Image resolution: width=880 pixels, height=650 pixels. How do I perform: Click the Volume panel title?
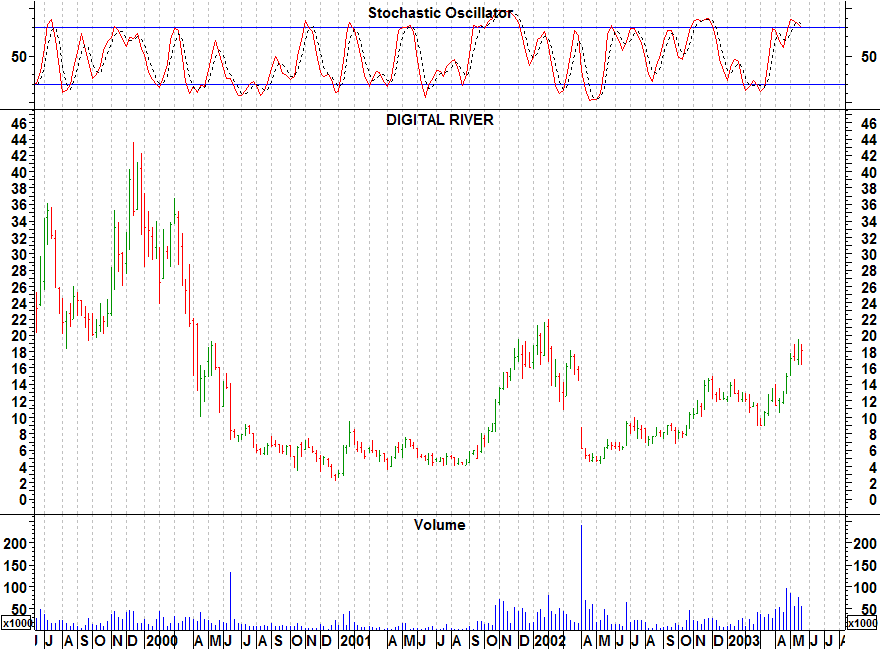click(x=439, y=525)
